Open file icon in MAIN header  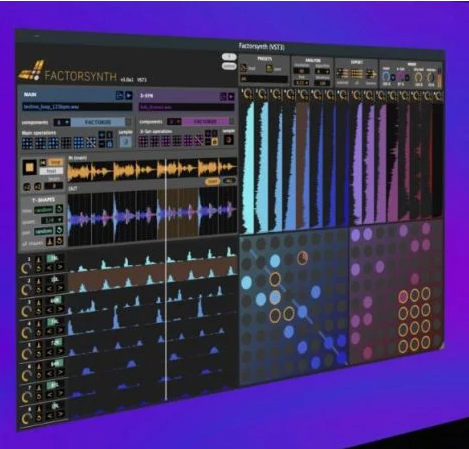coord(120,96)
